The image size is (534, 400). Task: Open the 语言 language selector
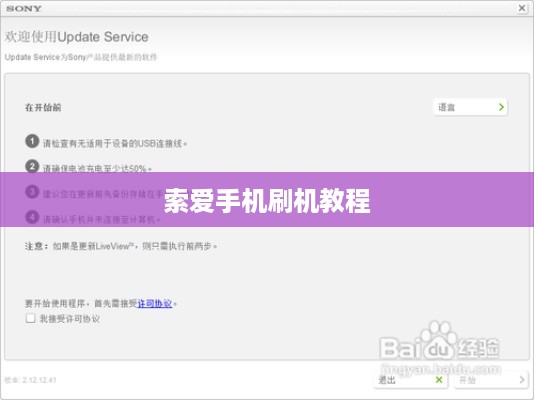(x=470, y=107)
